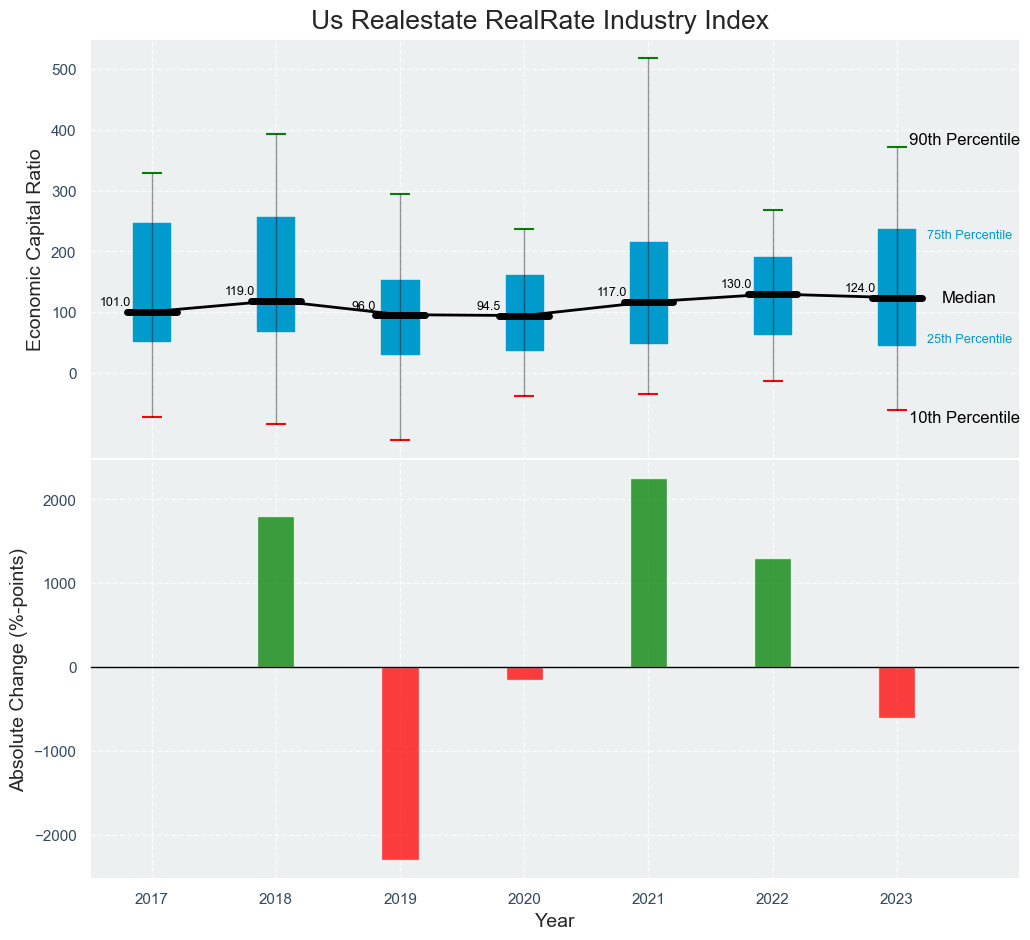Click the chart title 'Us Realestate RealRate Industry Index'

[539, 21]
